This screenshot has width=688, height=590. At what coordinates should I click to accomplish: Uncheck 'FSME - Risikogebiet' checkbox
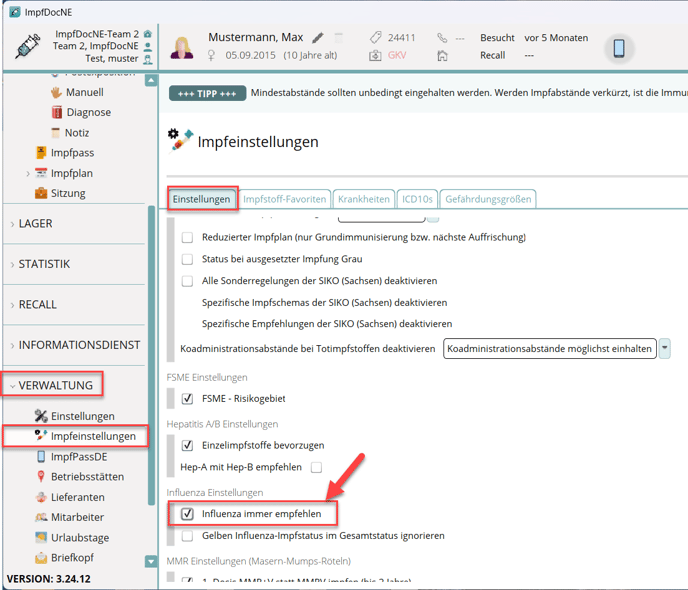[x=187, y=398]
